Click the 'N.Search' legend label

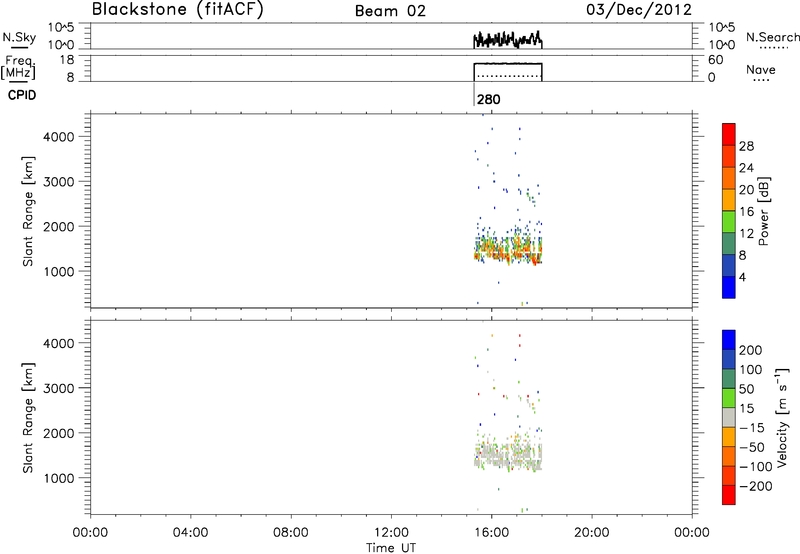(x=772, y=37)
